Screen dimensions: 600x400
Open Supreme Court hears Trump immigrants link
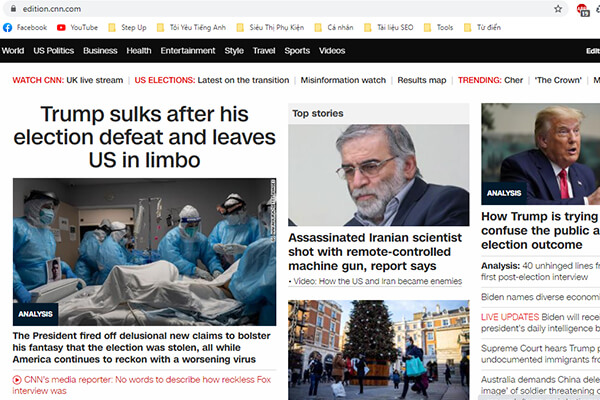[x=540, y=354]
